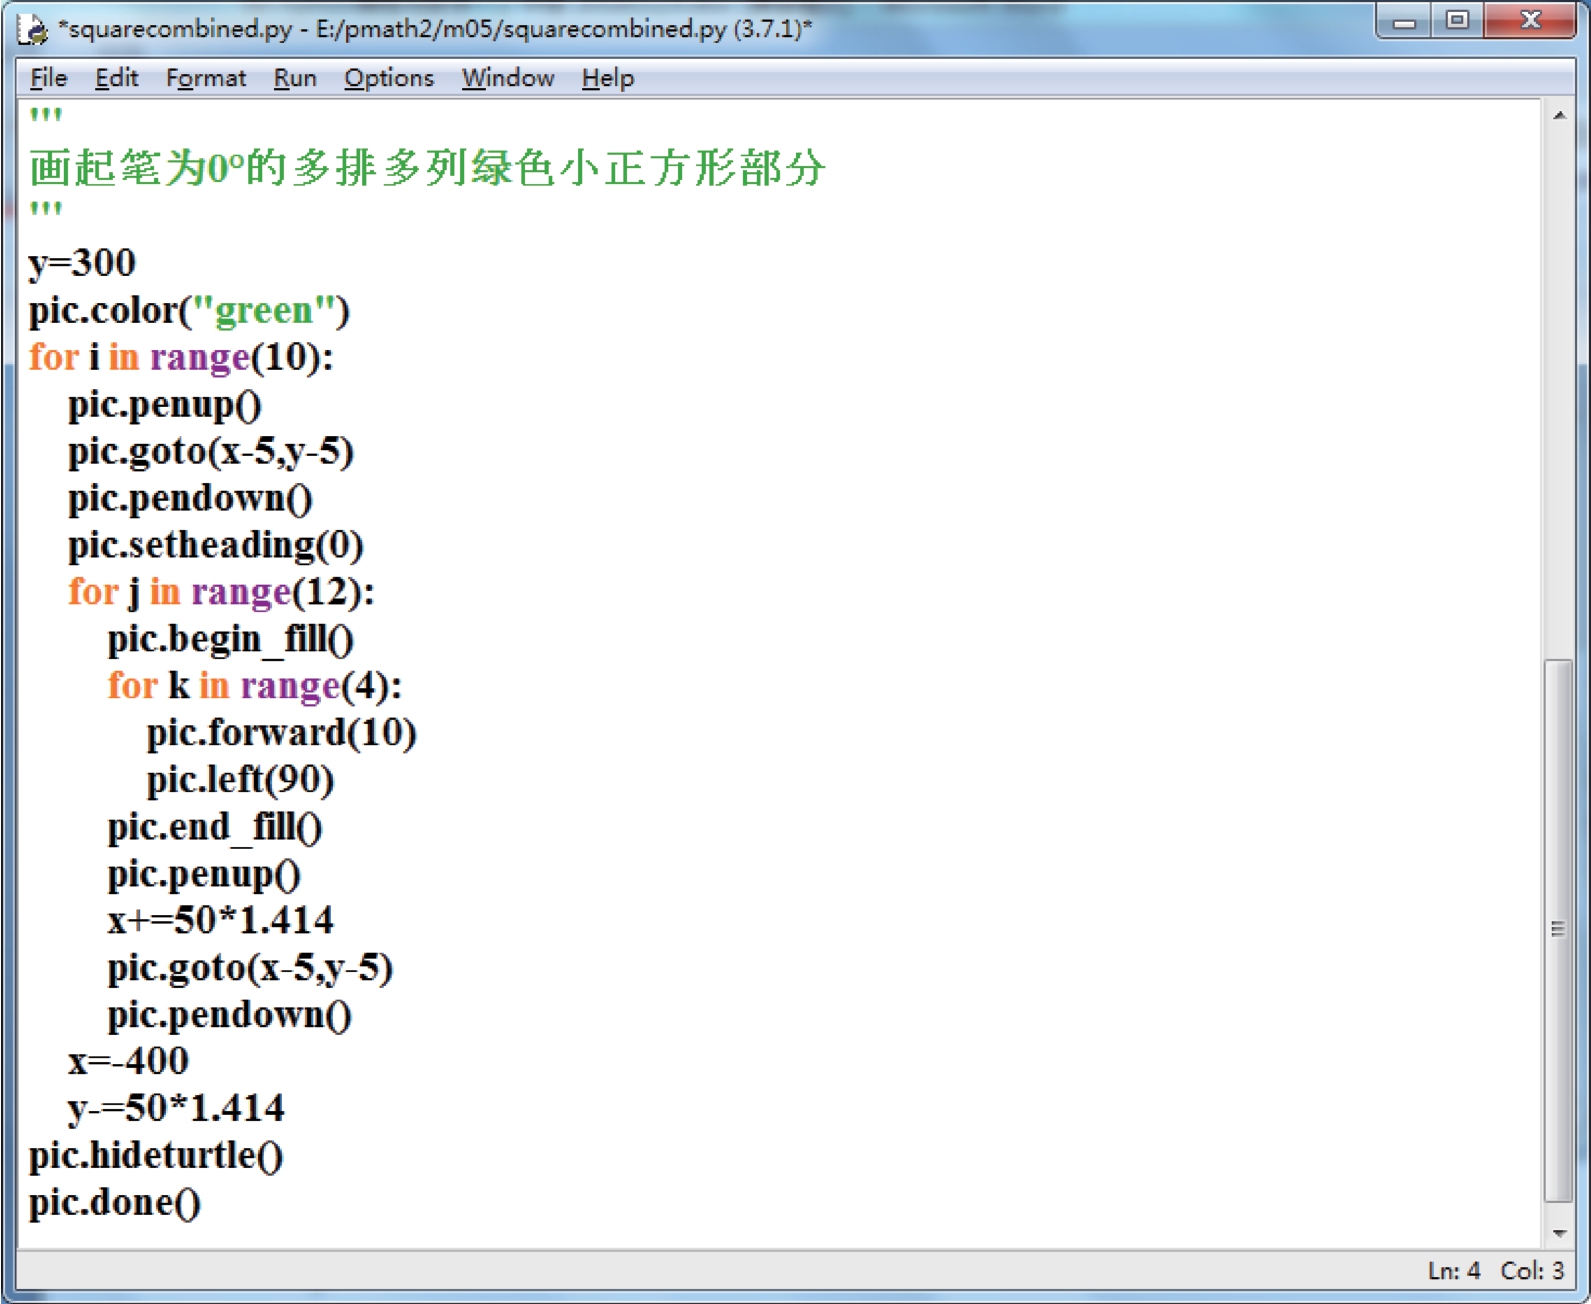Click the line pic.setheading(0)

click(x=216, y=545)
